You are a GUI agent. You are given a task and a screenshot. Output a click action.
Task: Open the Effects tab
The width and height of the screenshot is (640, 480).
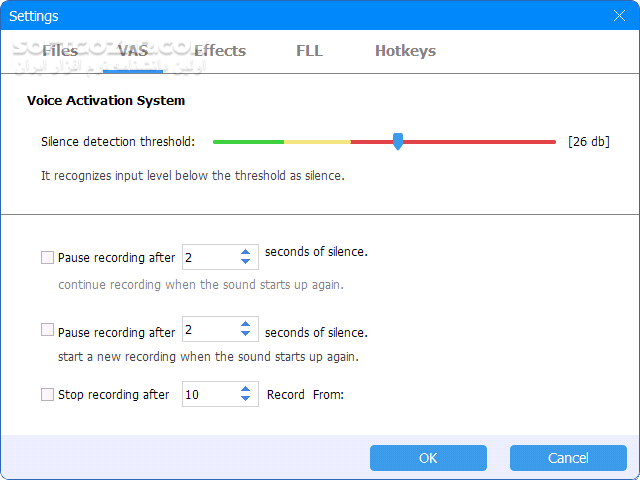click(219, 51)
